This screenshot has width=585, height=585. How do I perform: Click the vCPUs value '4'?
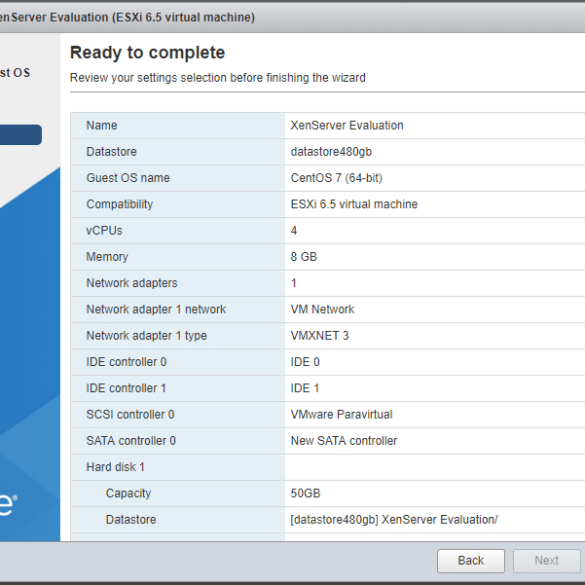294,231
